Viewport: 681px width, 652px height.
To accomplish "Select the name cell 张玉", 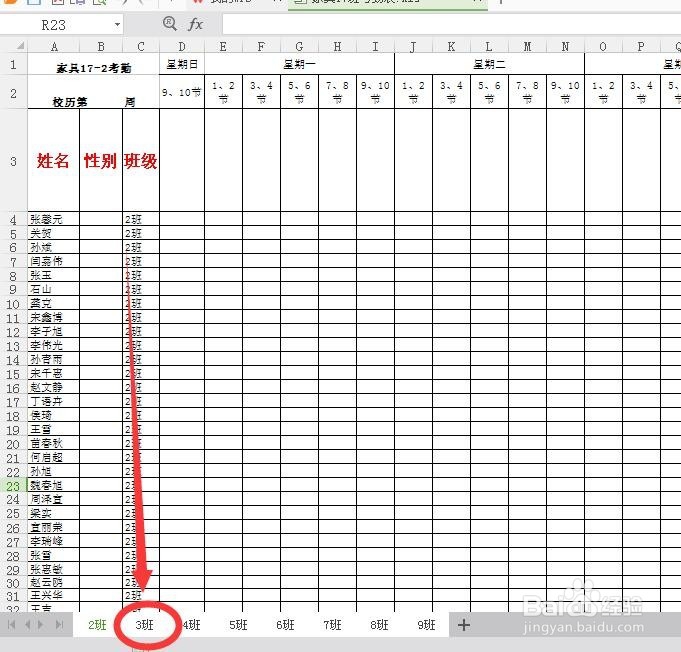I will point(53,275).
